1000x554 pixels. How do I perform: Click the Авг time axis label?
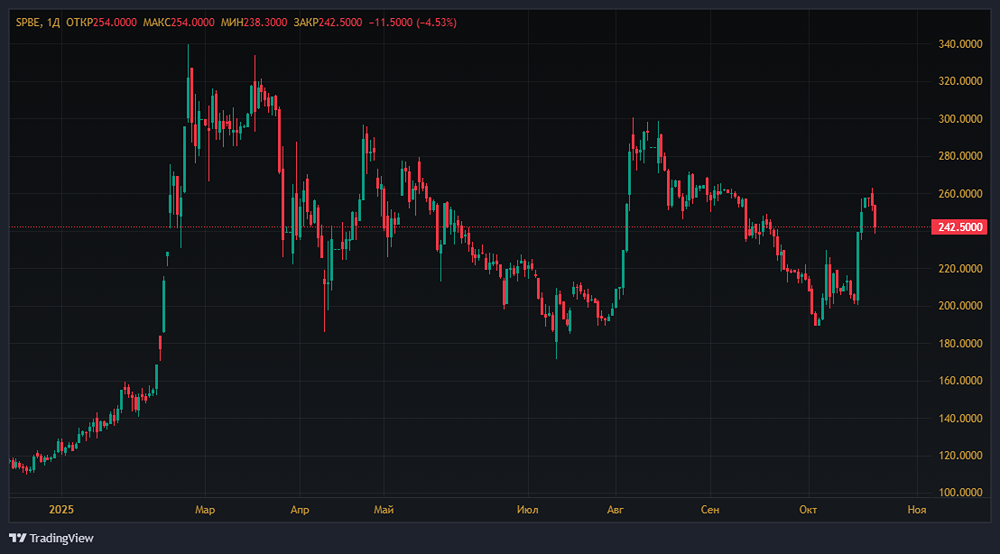click(615, 509)
